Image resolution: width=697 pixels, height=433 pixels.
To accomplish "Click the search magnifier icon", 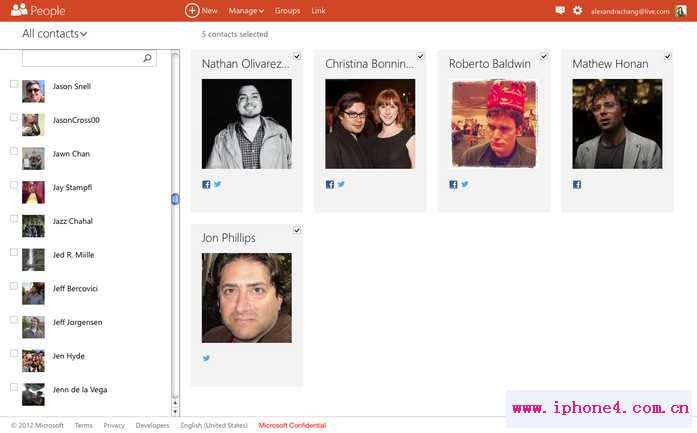I will (148, 59).
